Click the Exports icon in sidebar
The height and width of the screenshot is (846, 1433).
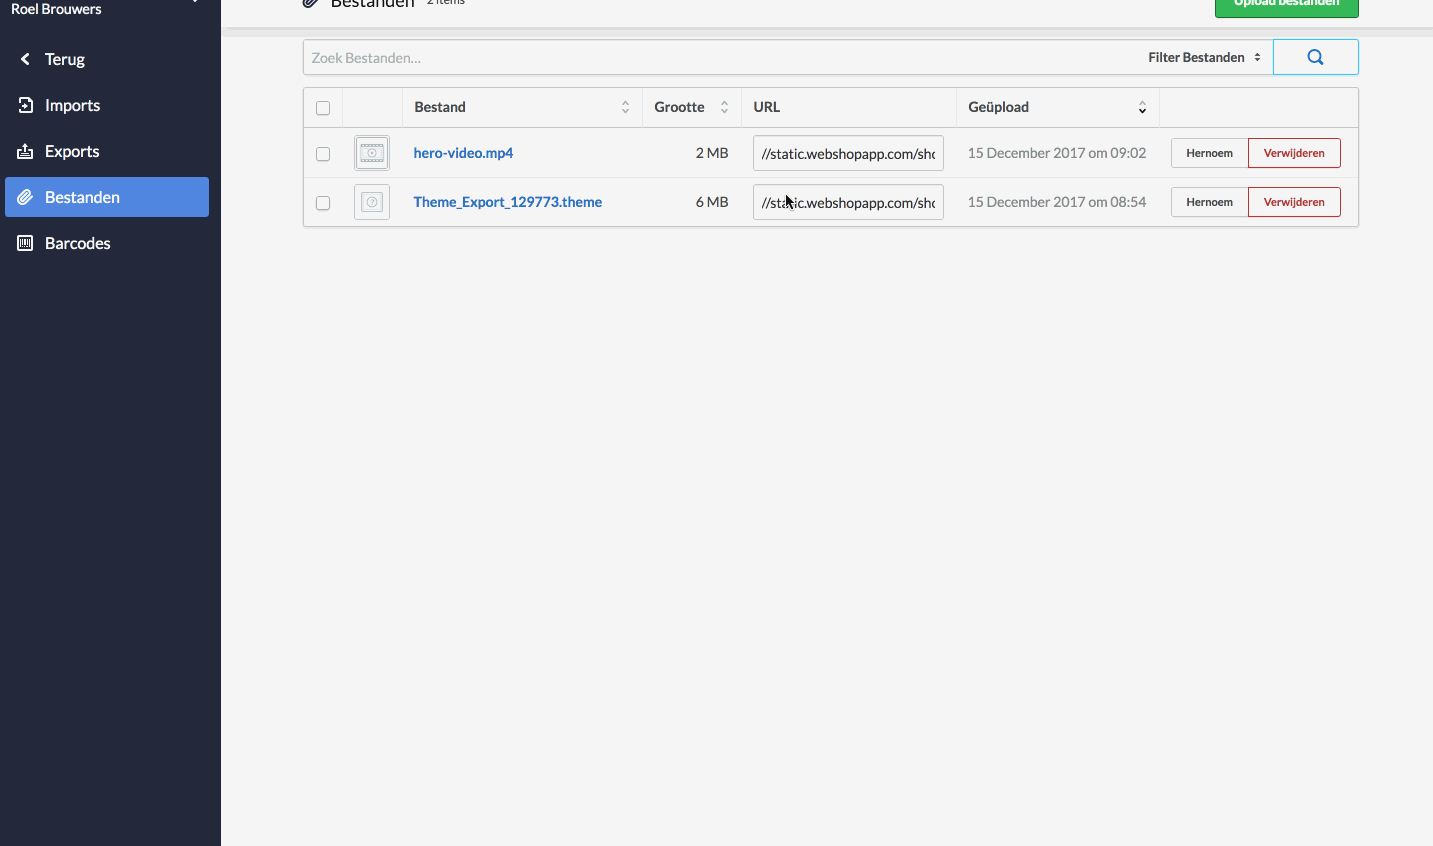pos(25,151)
